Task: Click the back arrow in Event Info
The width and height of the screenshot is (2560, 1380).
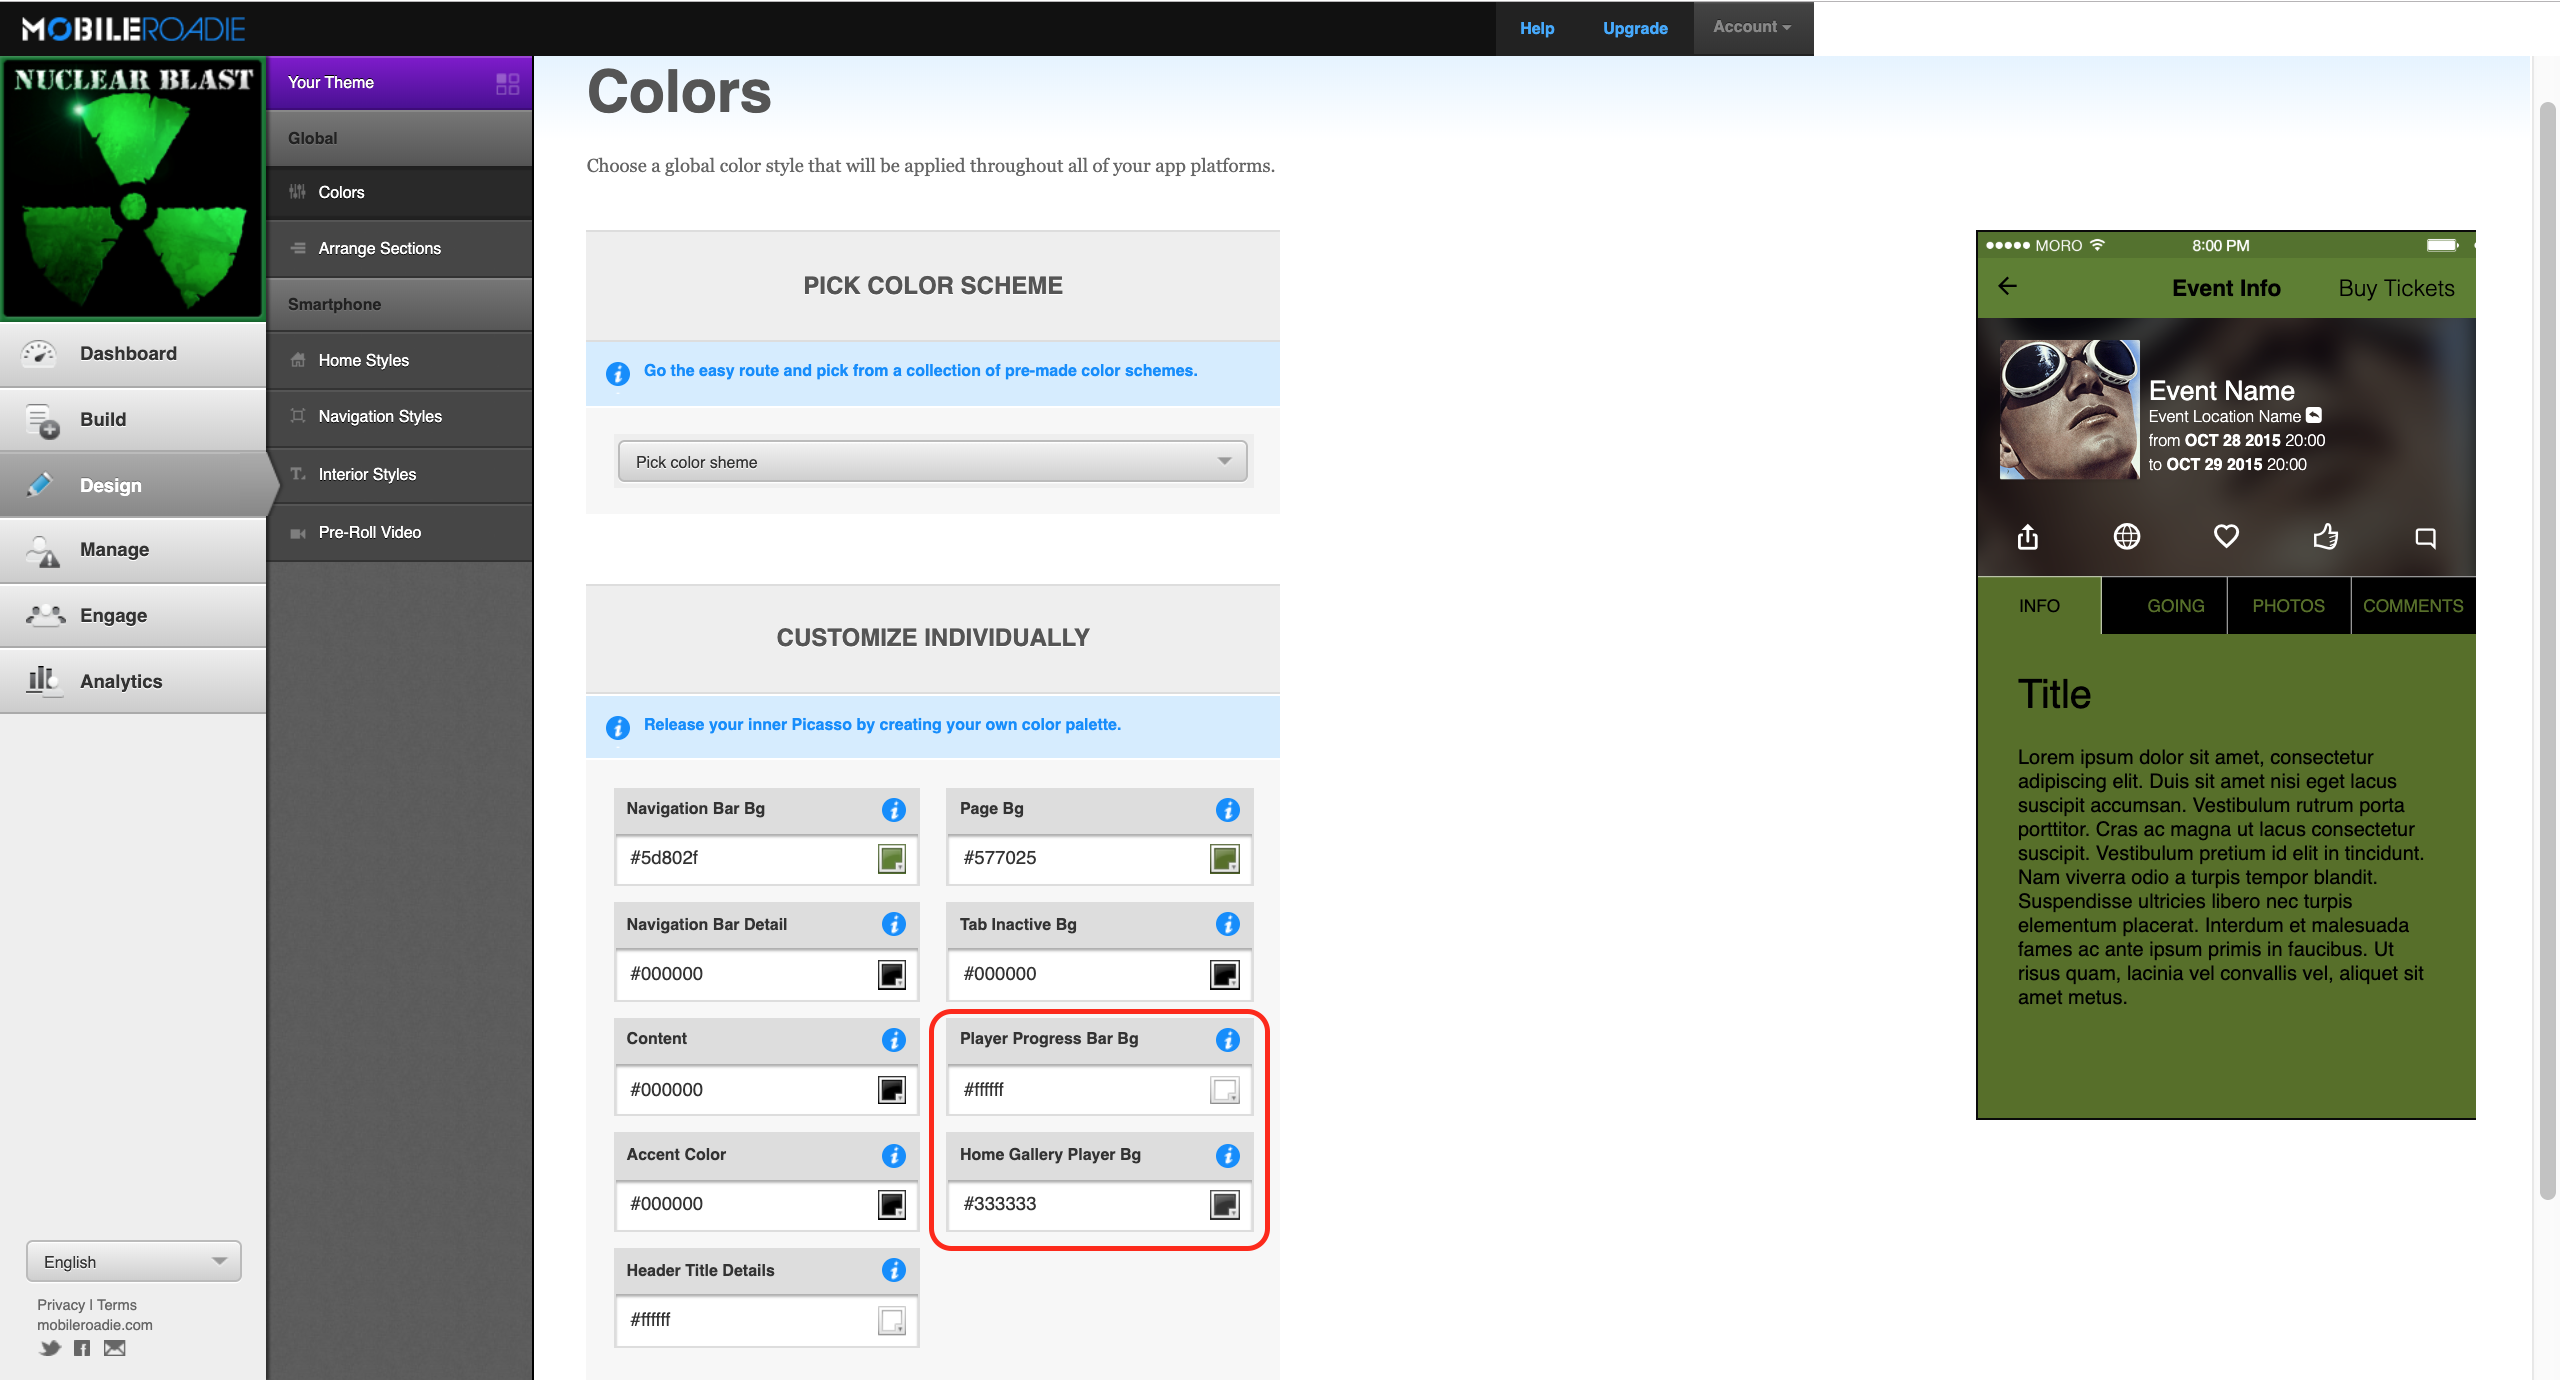Action: coord(2007,287)
